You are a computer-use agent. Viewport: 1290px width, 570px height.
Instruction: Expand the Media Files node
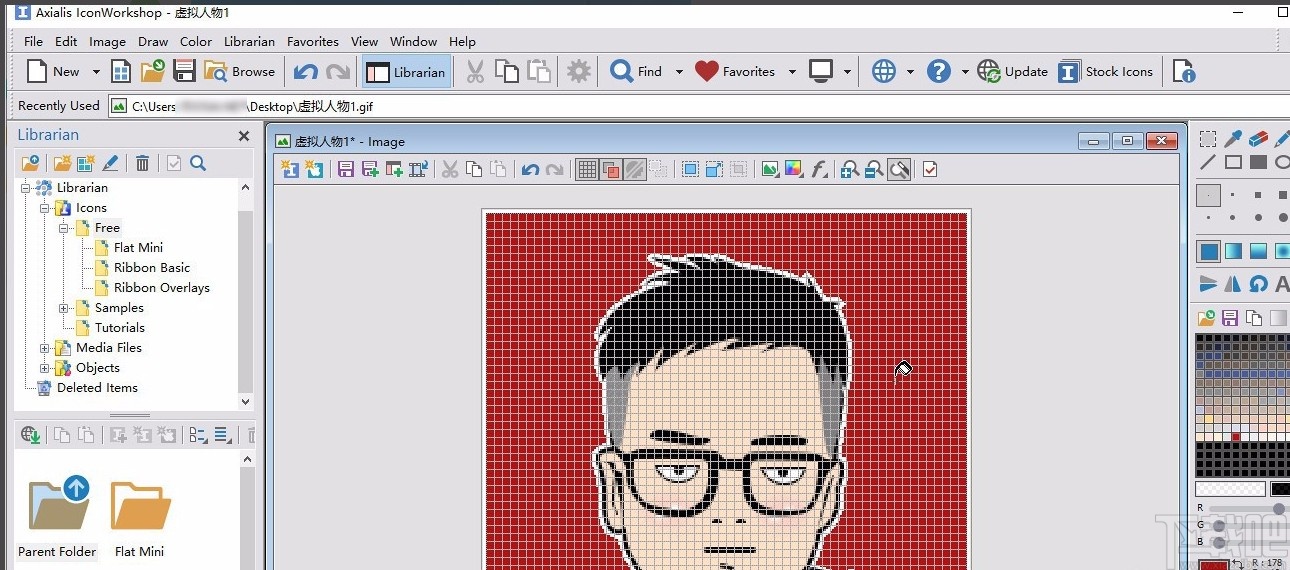click(45, 347)
